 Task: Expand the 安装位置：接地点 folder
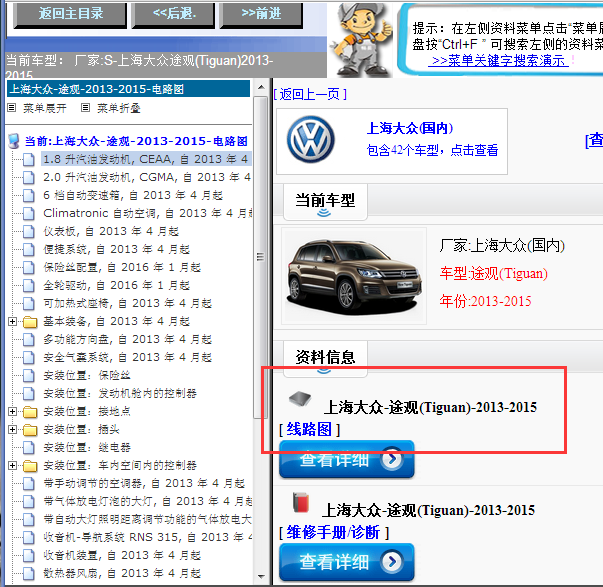12,412
